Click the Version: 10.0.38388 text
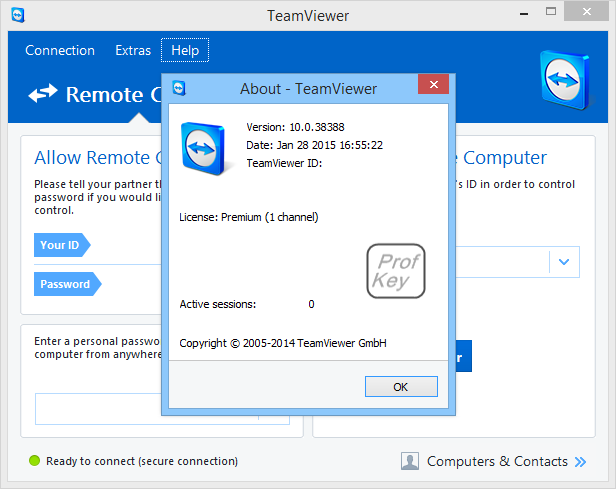 pyautogui.click(x=295, y=127)
